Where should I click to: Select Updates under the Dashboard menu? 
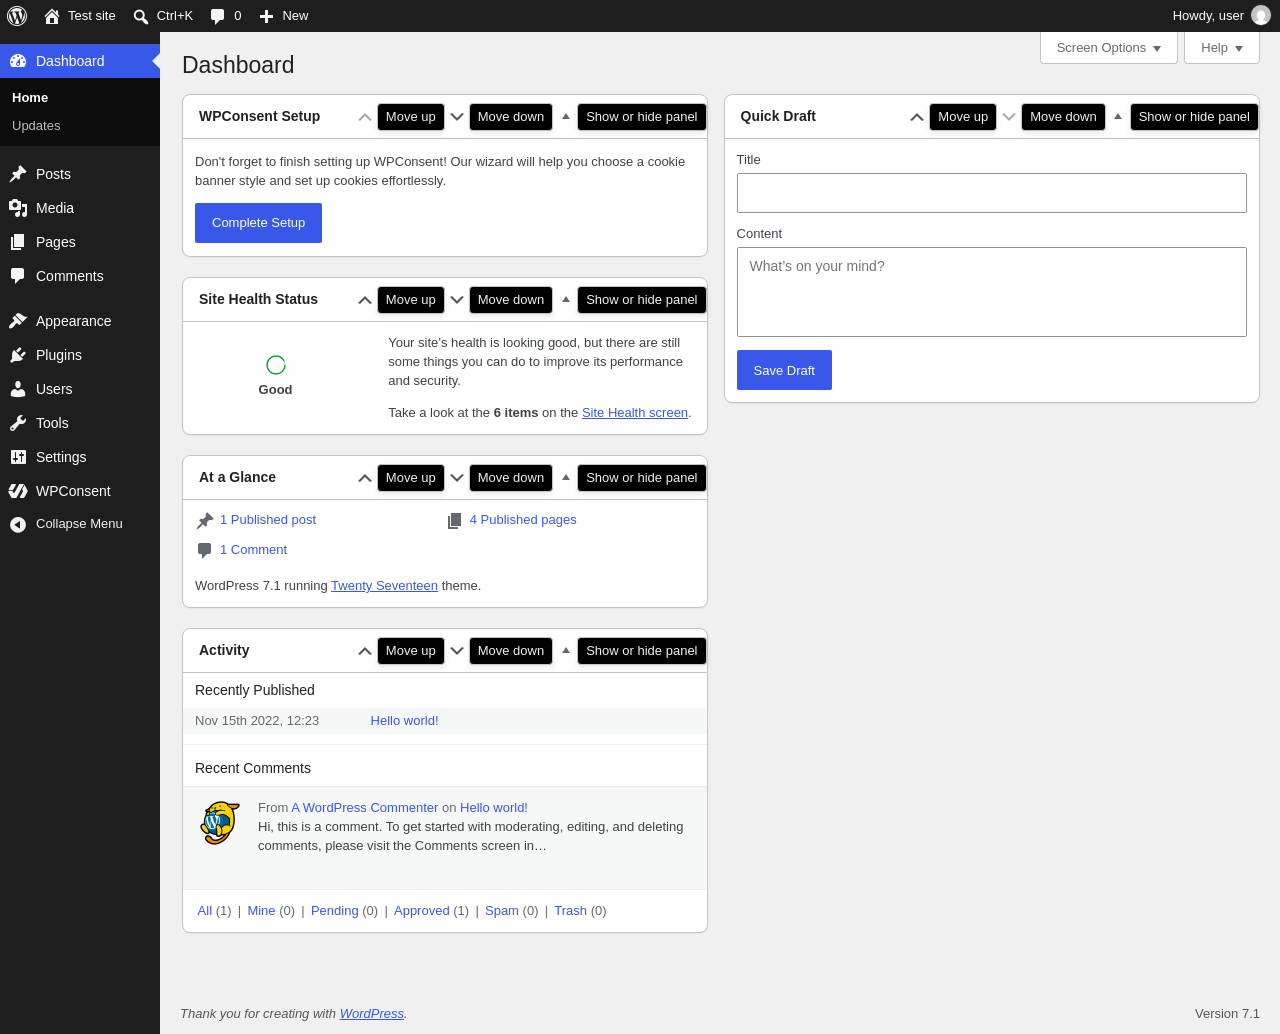click(x=36, y=126)
